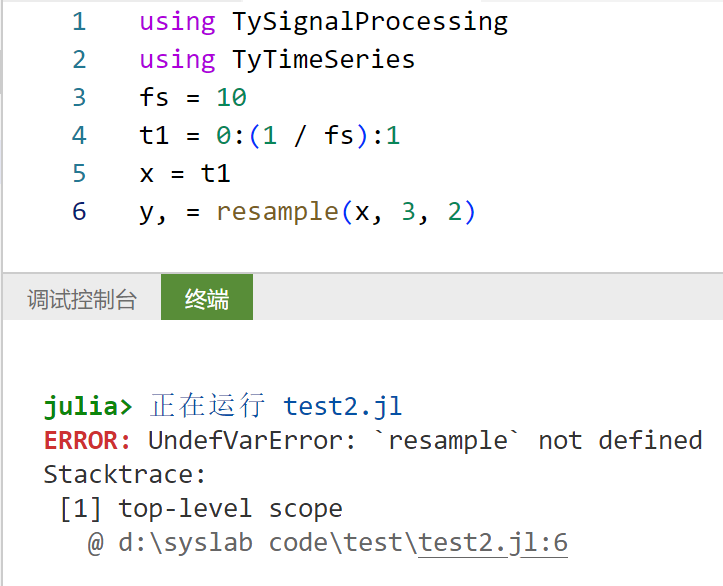Click line number 2 in the gutter

pos(79,59)
